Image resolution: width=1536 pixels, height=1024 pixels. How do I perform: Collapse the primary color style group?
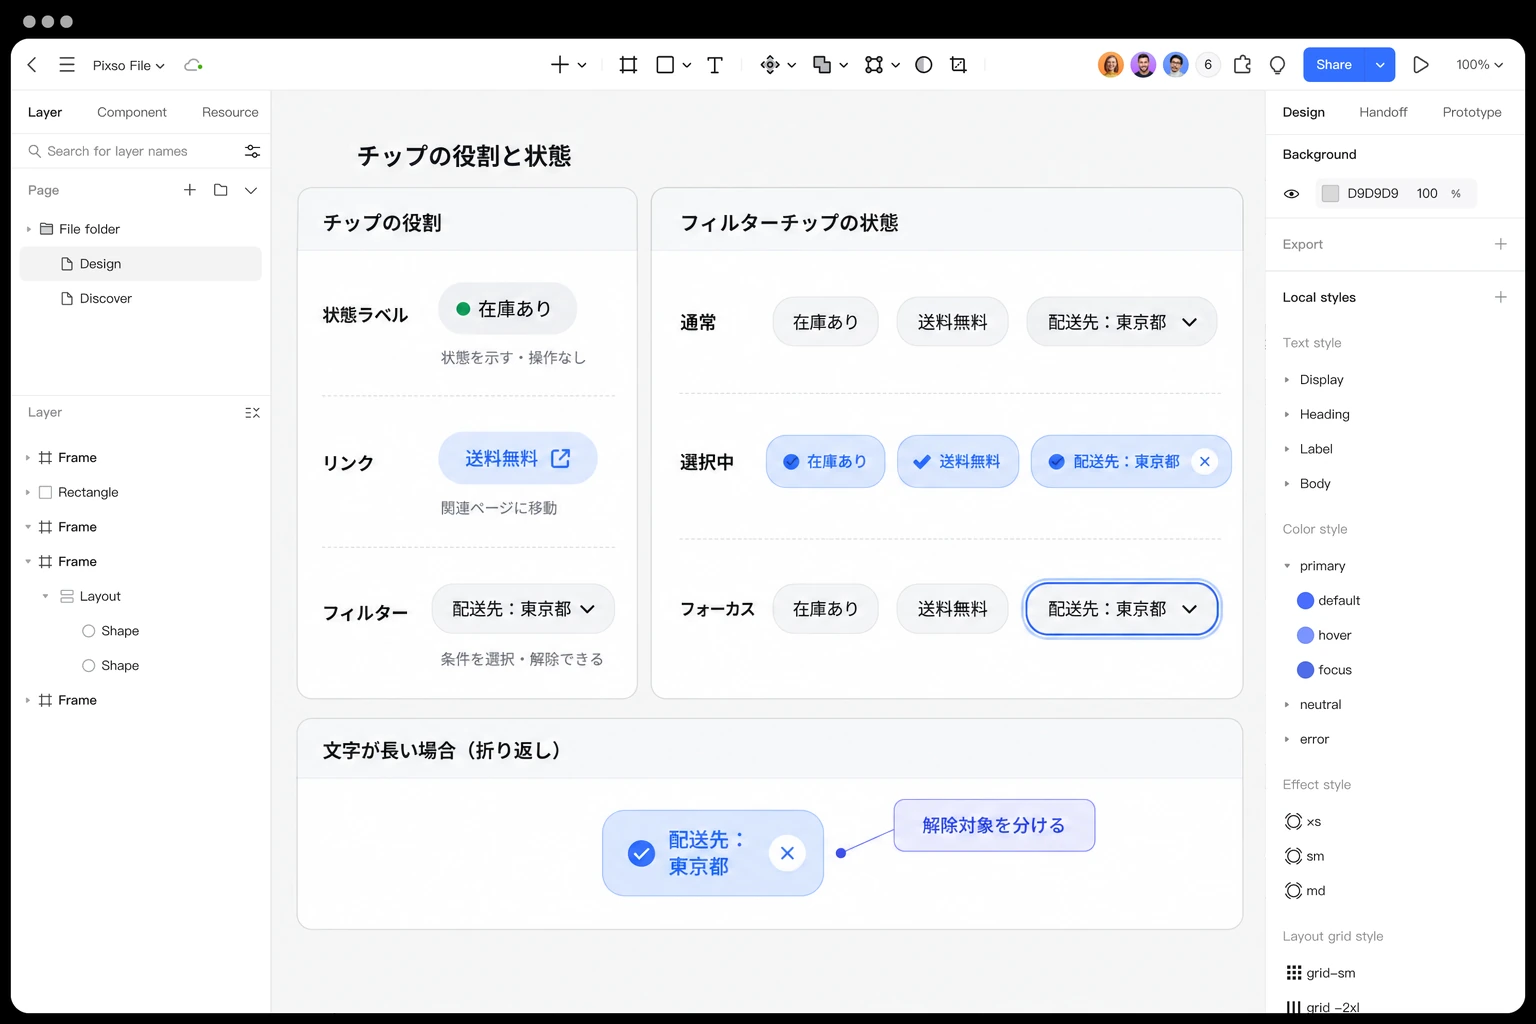[x=1287, y=566]
